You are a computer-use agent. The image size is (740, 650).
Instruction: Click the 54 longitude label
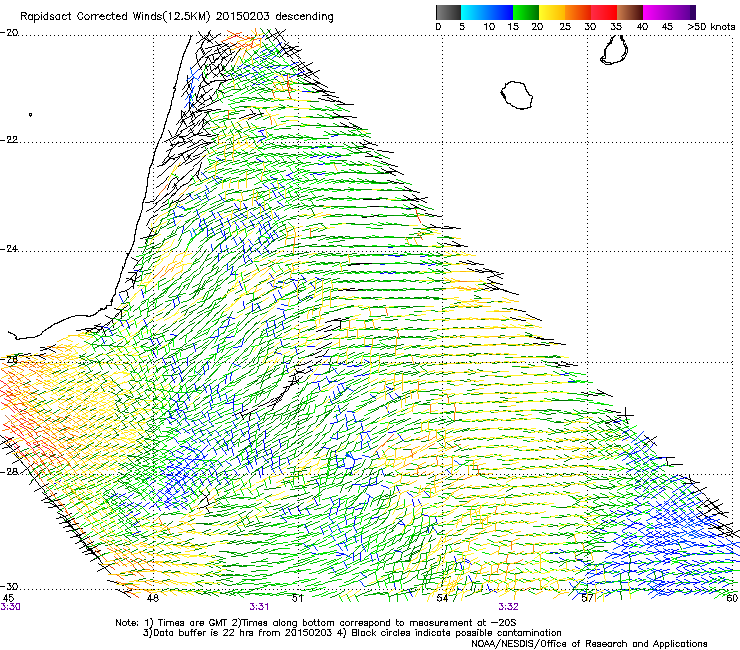[442, 598]
